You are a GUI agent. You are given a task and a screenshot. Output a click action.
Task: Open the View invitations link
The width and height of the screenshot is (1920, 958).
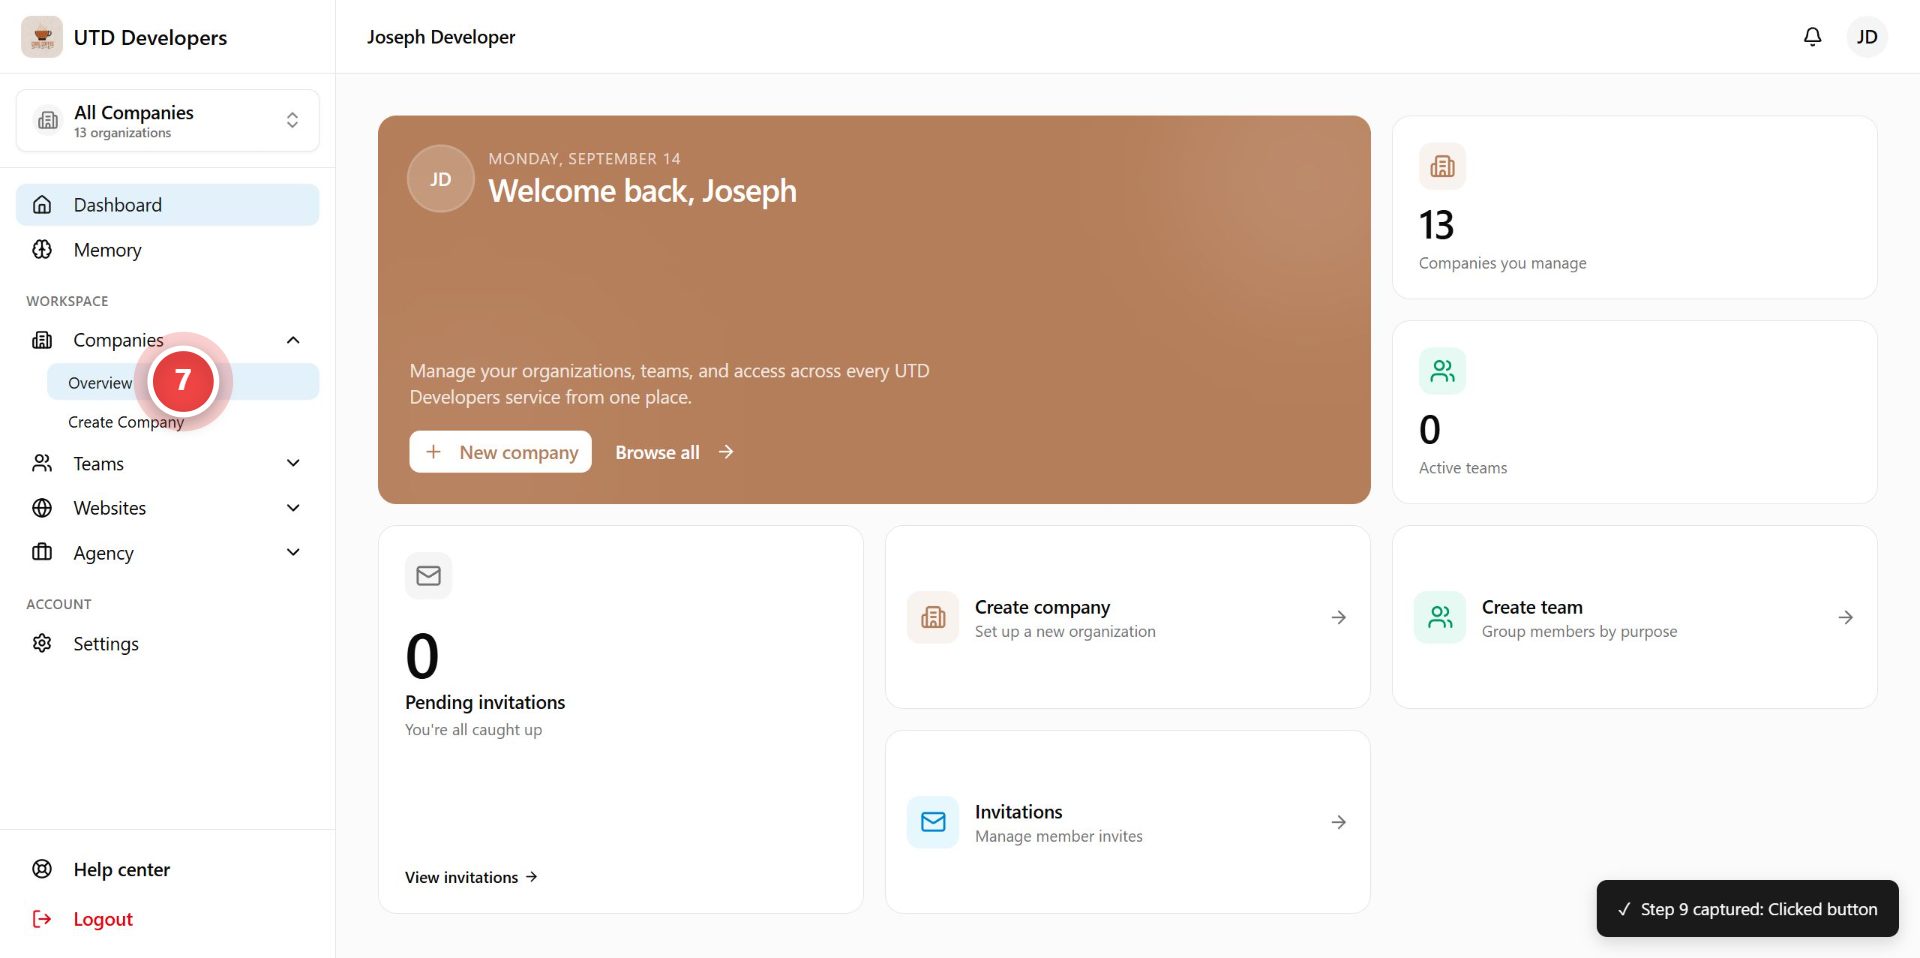point(471,877)
